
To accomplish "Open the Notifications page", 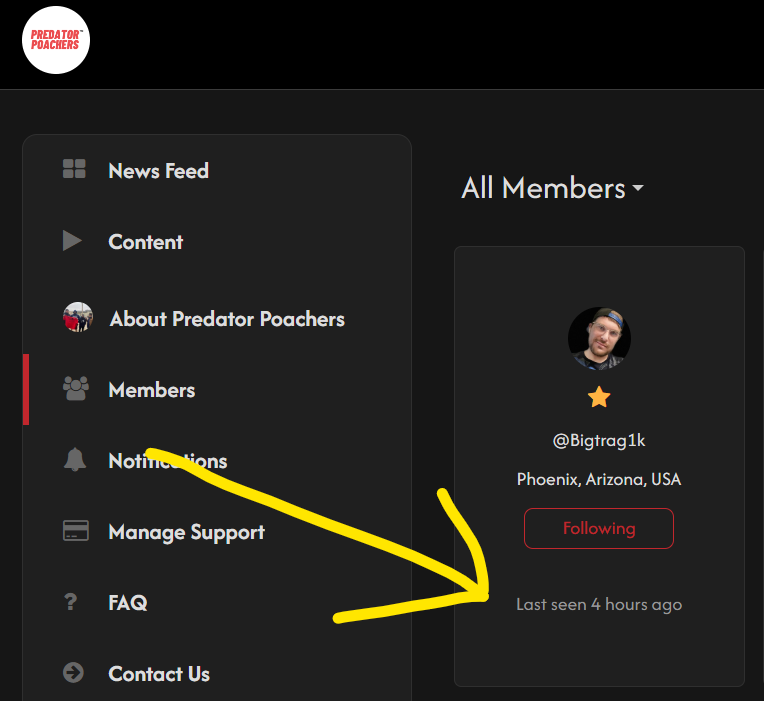I will (x=168, y=461).
